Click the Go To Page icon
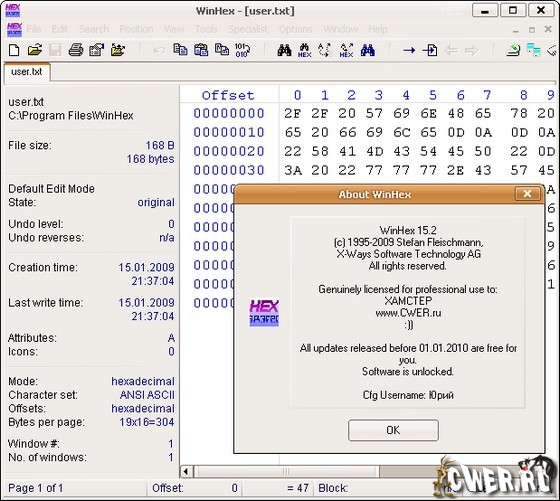Viewport: 560px width, 501px height. 430,50
